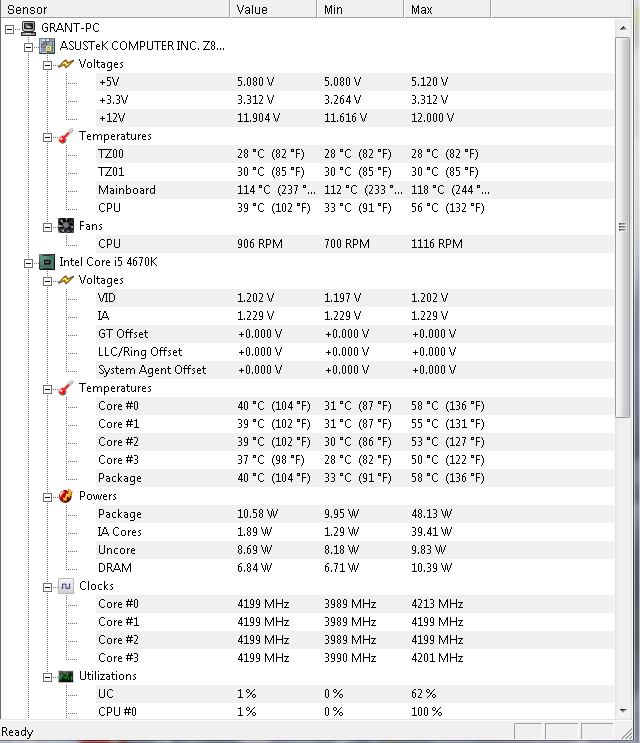The width and height of the screenshot is (640, 743).
Task: Collapse the CPU Voltages group
Action: pyautogui.click(x=47, y=281)
